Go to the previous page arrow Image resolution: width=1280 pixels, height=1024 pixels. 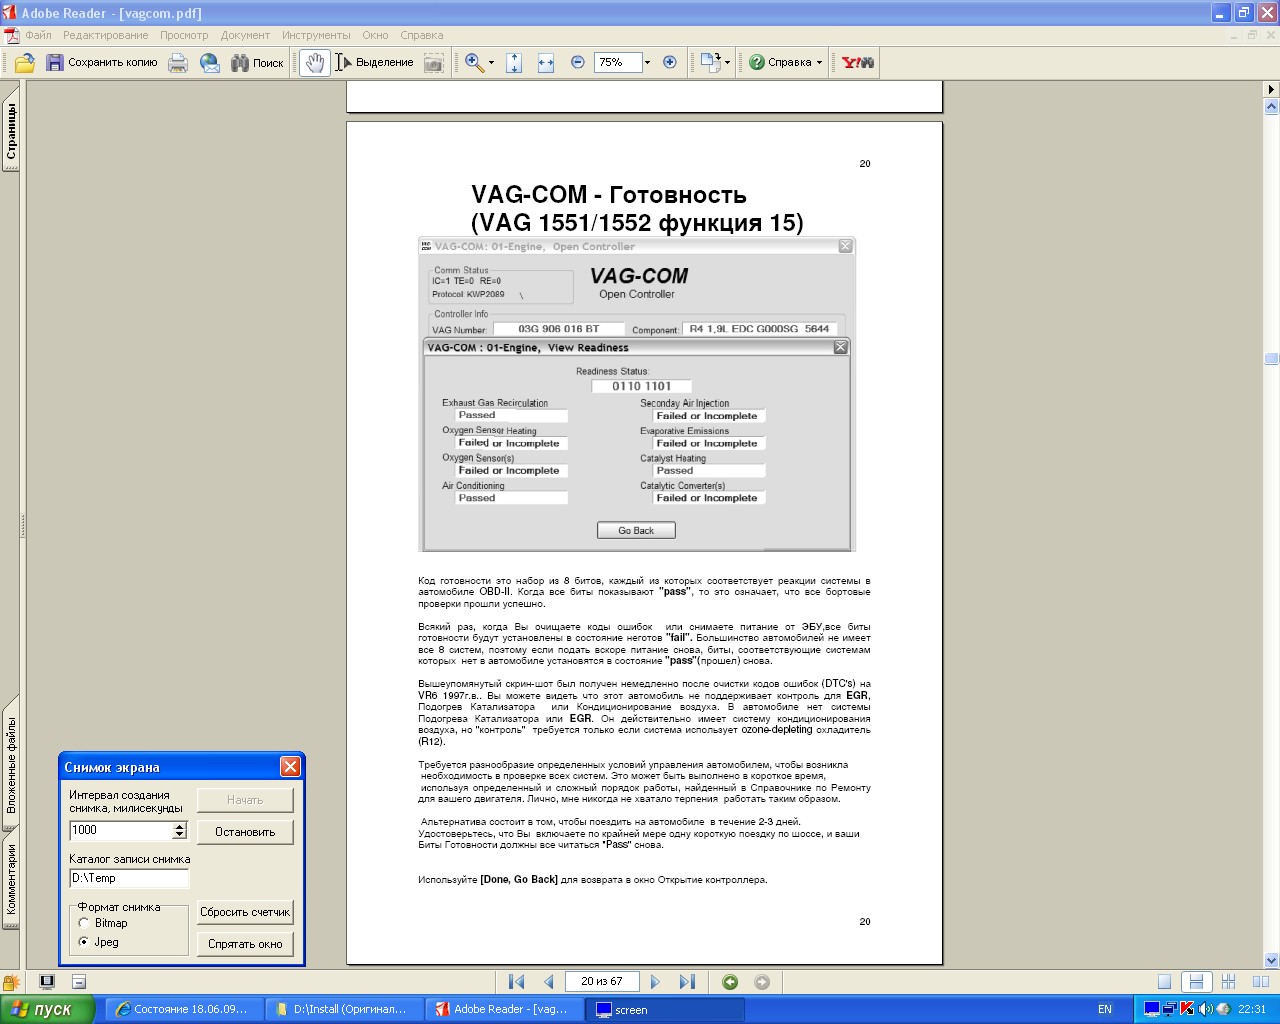(548, 982)
